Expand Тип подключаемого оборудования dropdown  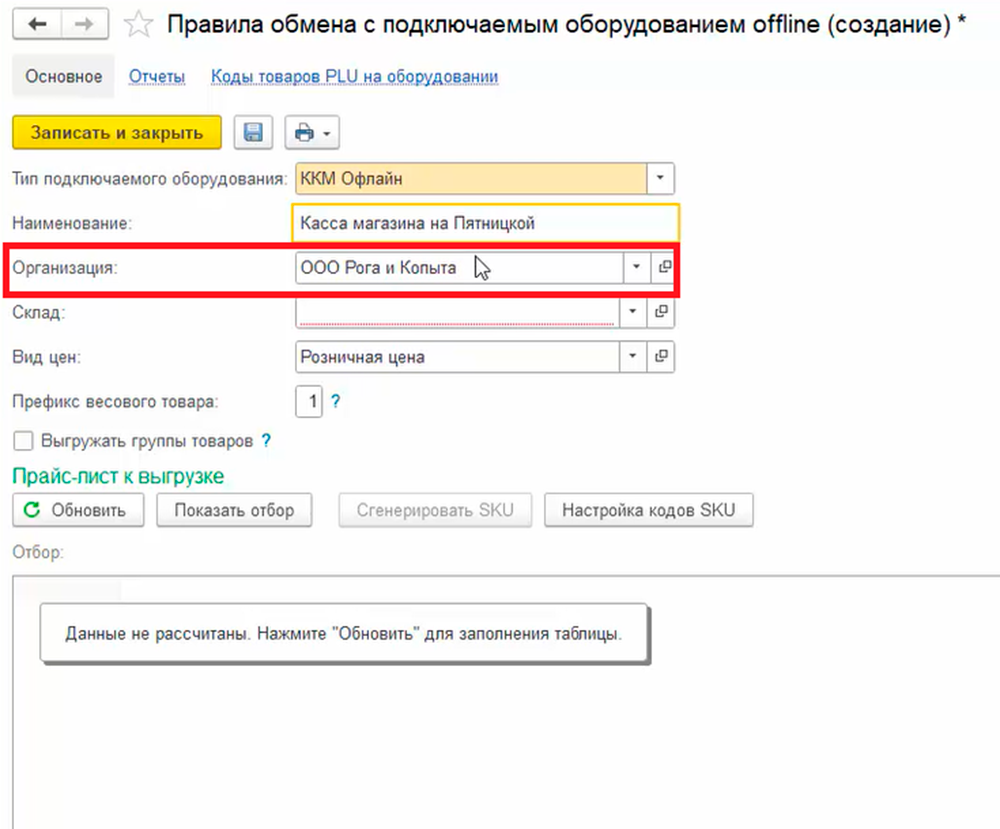click(x=660, y=179)
